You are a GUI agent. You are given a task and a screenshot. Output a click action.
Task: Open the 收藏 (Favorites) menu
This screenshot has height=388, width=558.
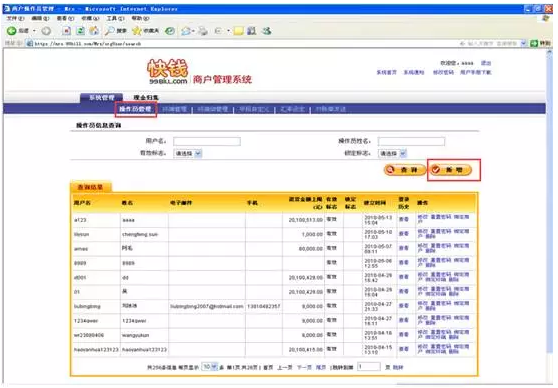(x=90, y=18)
